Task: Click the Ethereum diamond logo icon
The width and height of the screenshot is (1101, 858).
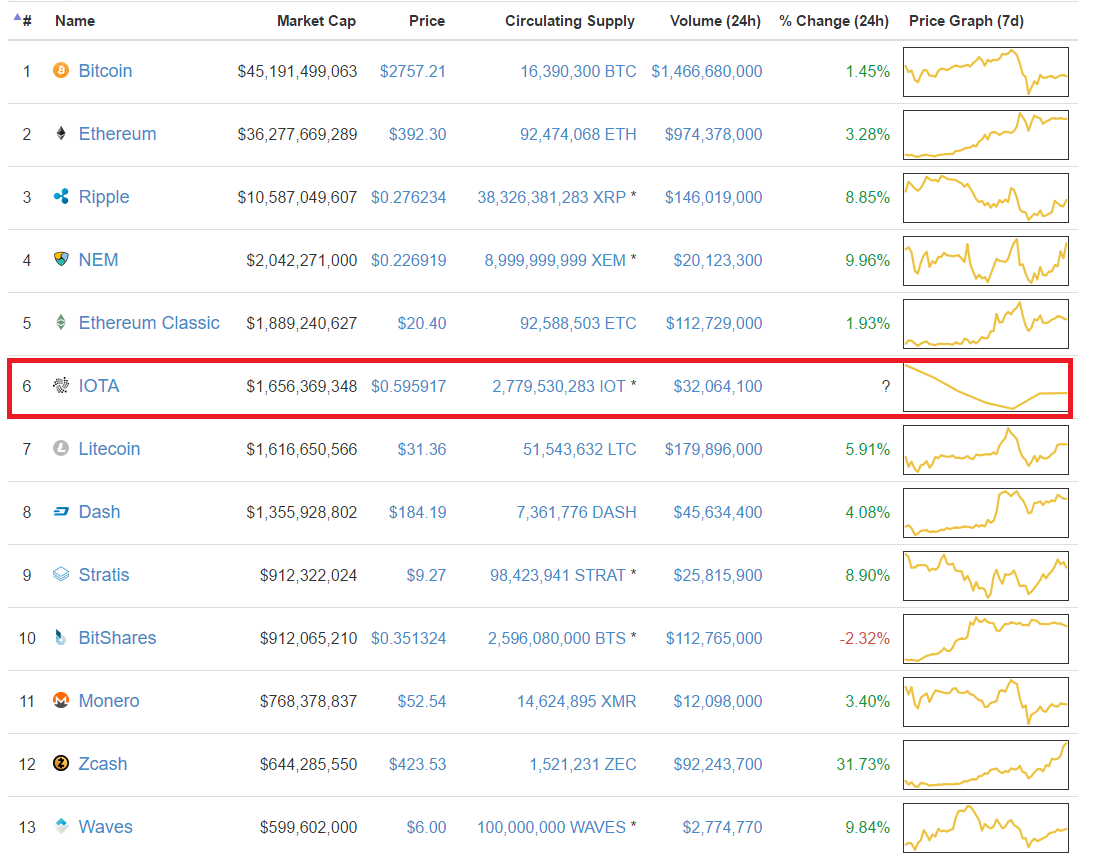Action: pyautogui.click(x=61, y=134)
